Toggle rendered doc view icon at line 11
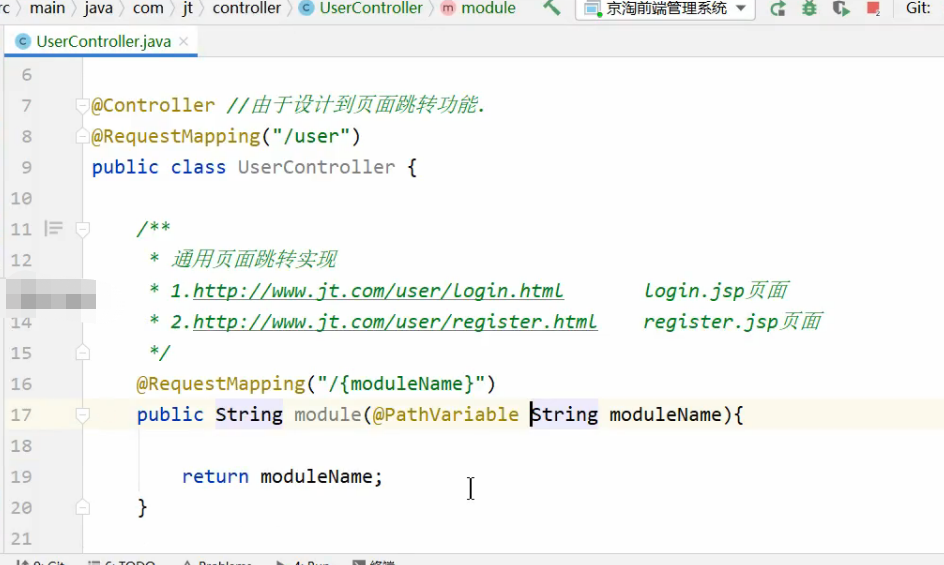The image size is (944, 565). coord(54,228)
